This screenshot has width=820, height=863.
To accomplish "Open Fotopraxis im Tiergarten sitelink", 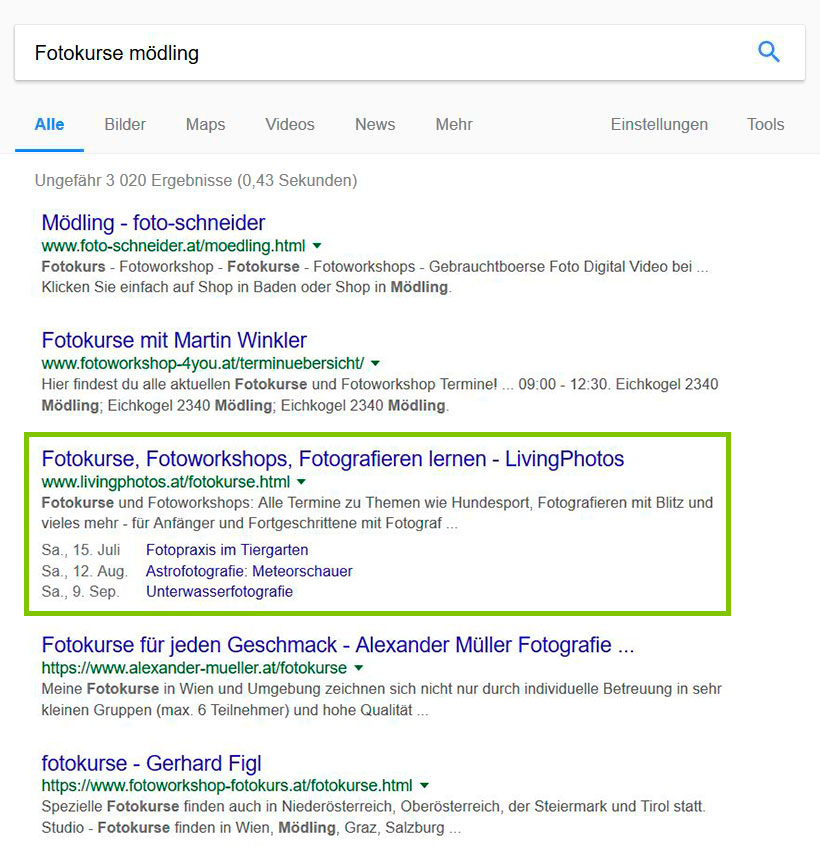I will [227, 550].
